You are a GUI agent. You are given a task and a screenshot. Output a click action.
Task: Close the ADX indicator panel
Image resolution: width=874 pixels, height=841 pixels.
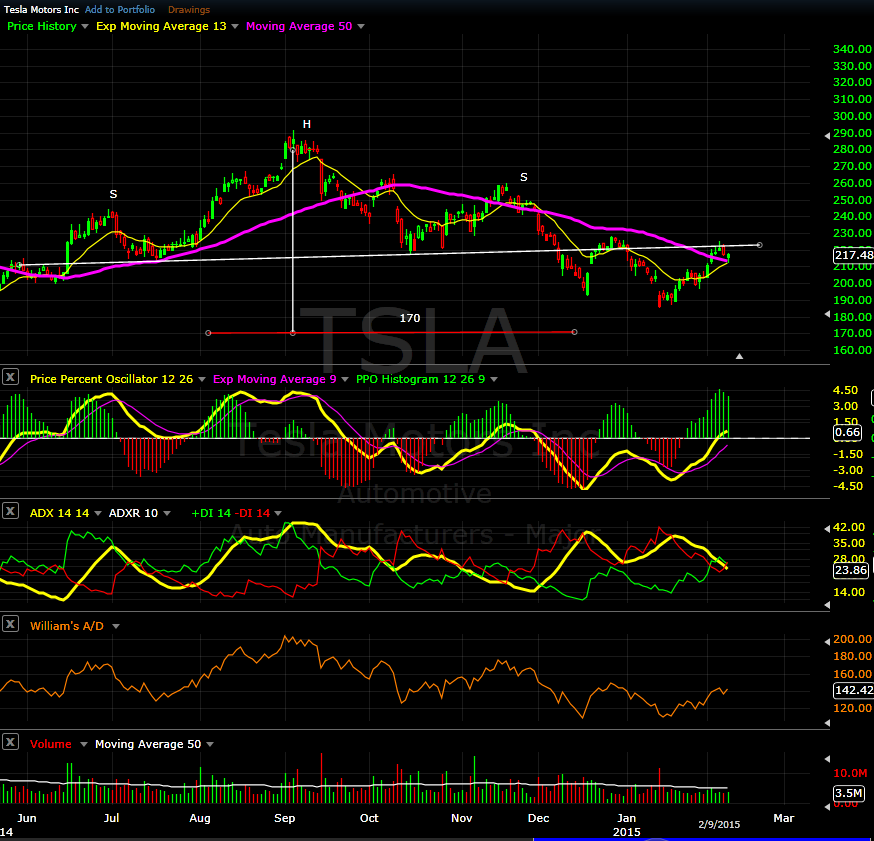coord(10,511)
